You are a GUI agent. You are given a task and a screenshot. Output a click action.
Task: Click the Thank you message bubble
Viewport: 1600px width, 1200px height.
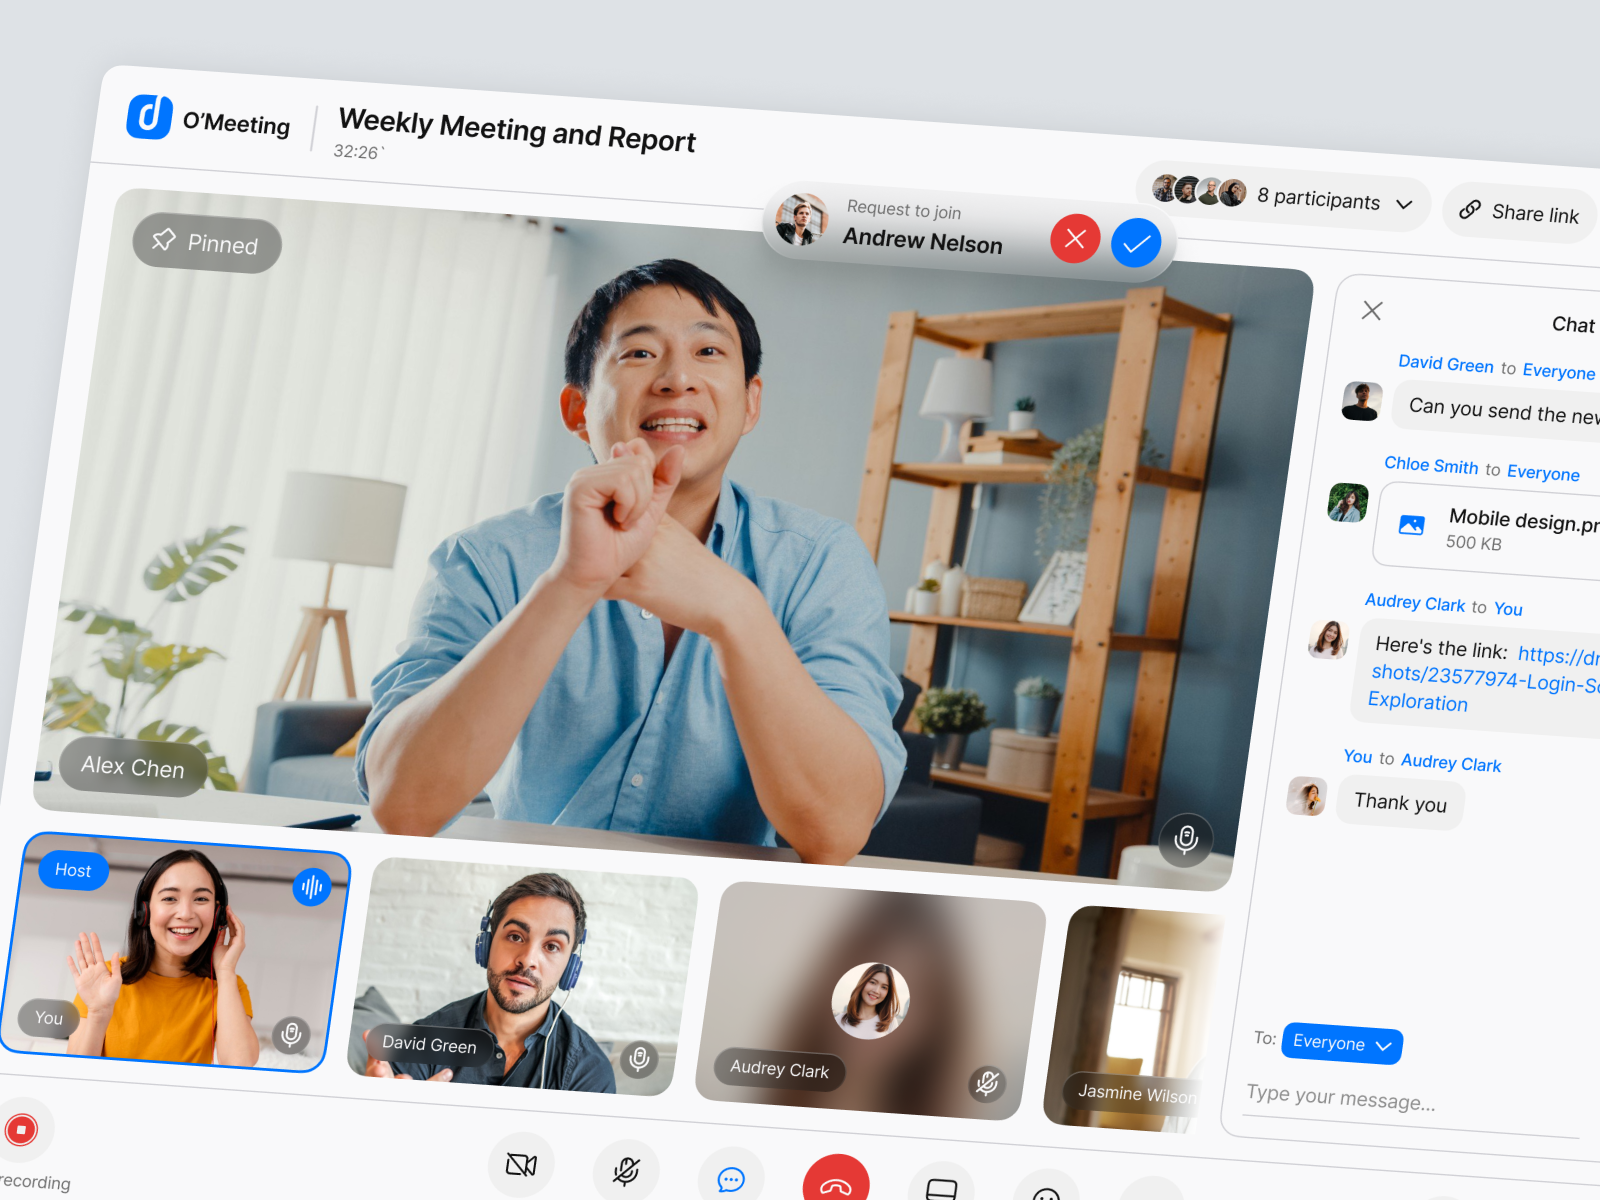click(1400, 802)
